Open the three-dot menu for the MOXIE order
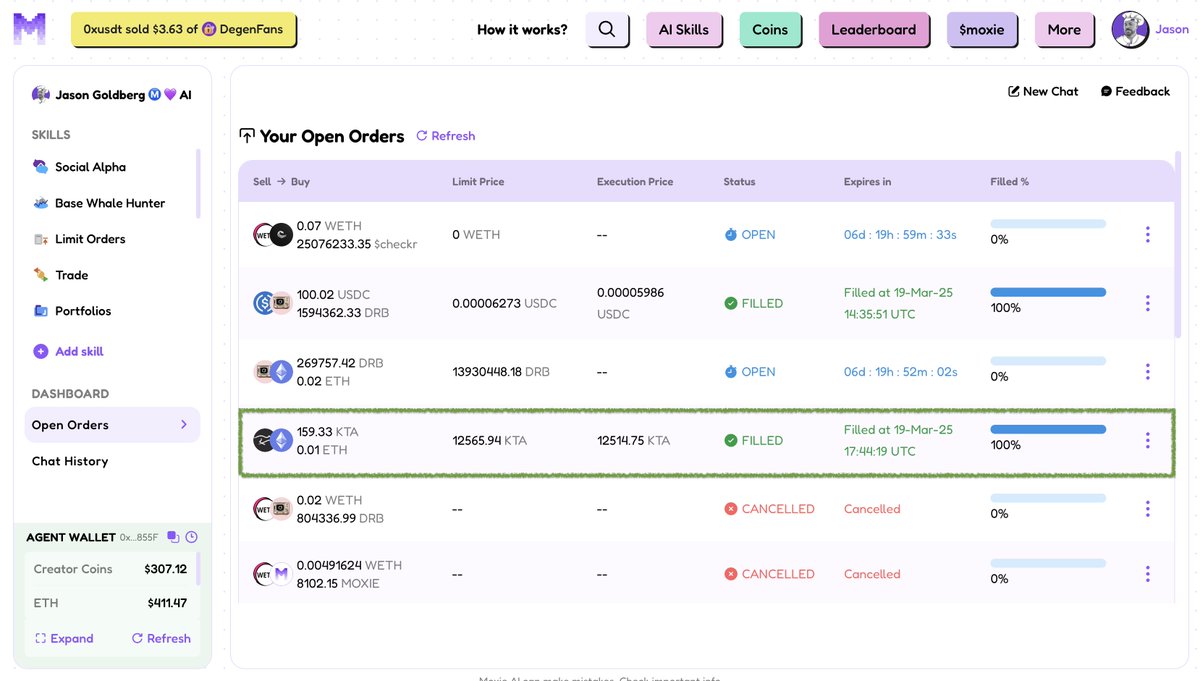The image size is (1200, 681). pos(1147,574)
